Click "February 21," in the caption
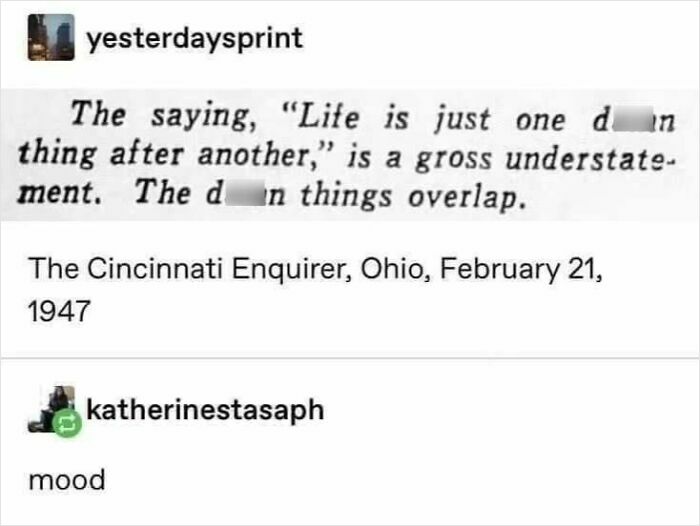The image size is (700, 526). pyautogui.click(x=521, y=269)
